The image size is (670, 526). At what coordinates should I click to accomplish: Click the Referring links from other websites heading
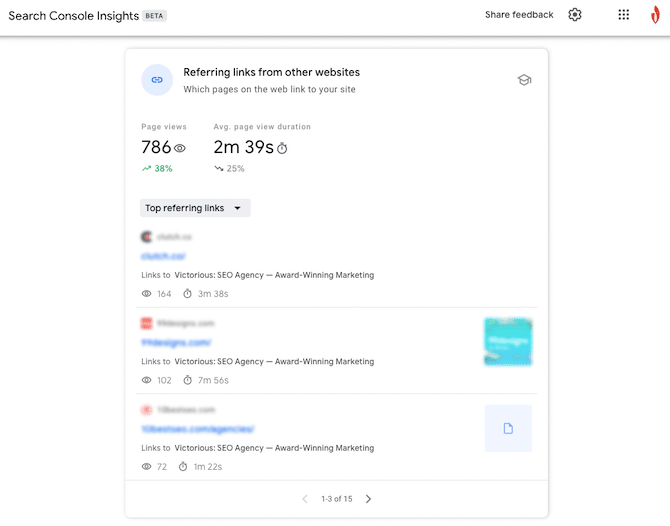pos(272,72)
